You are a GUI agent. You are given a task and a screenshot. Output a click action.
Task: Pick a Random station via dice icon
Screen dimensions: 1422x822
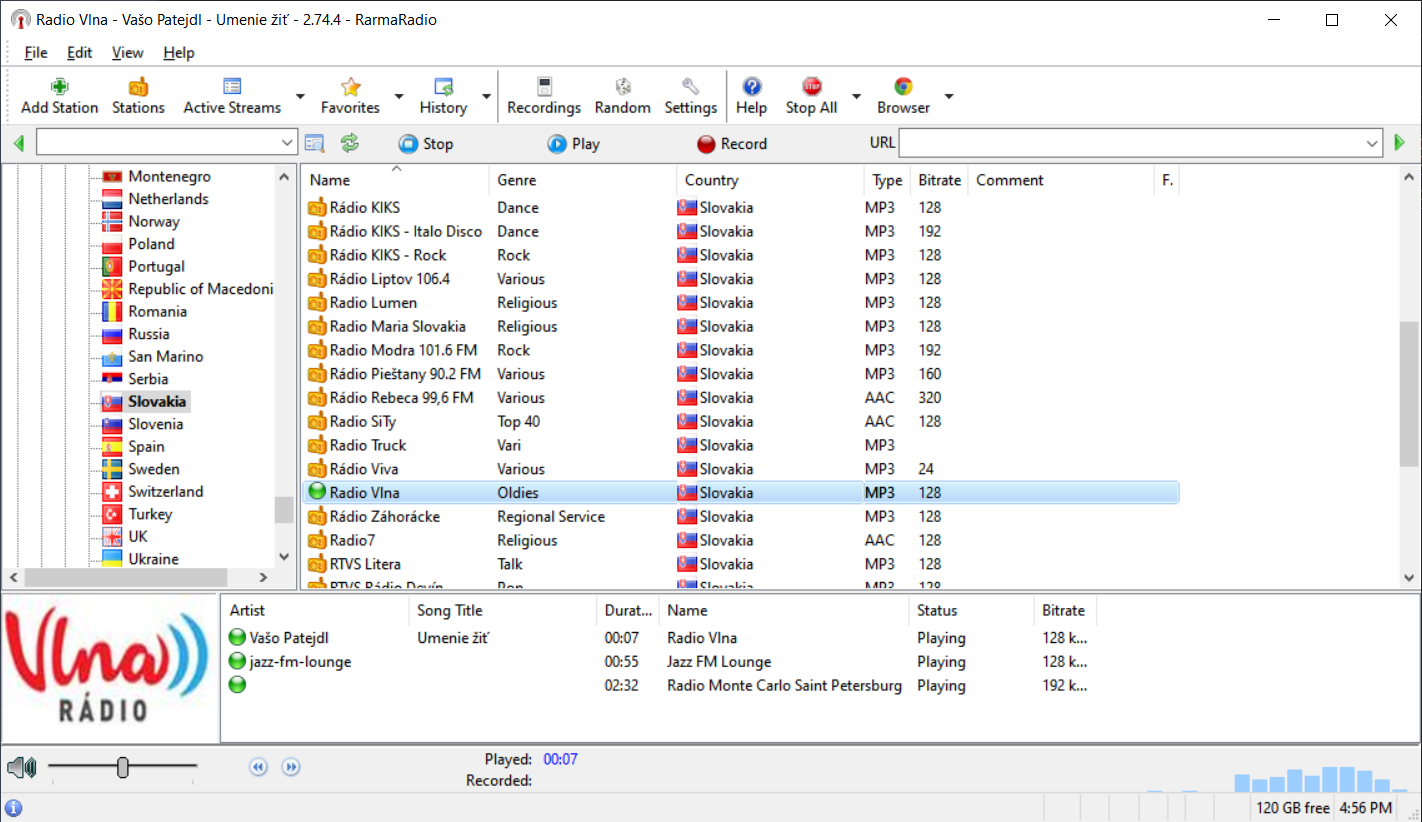[x=622, y=87]
